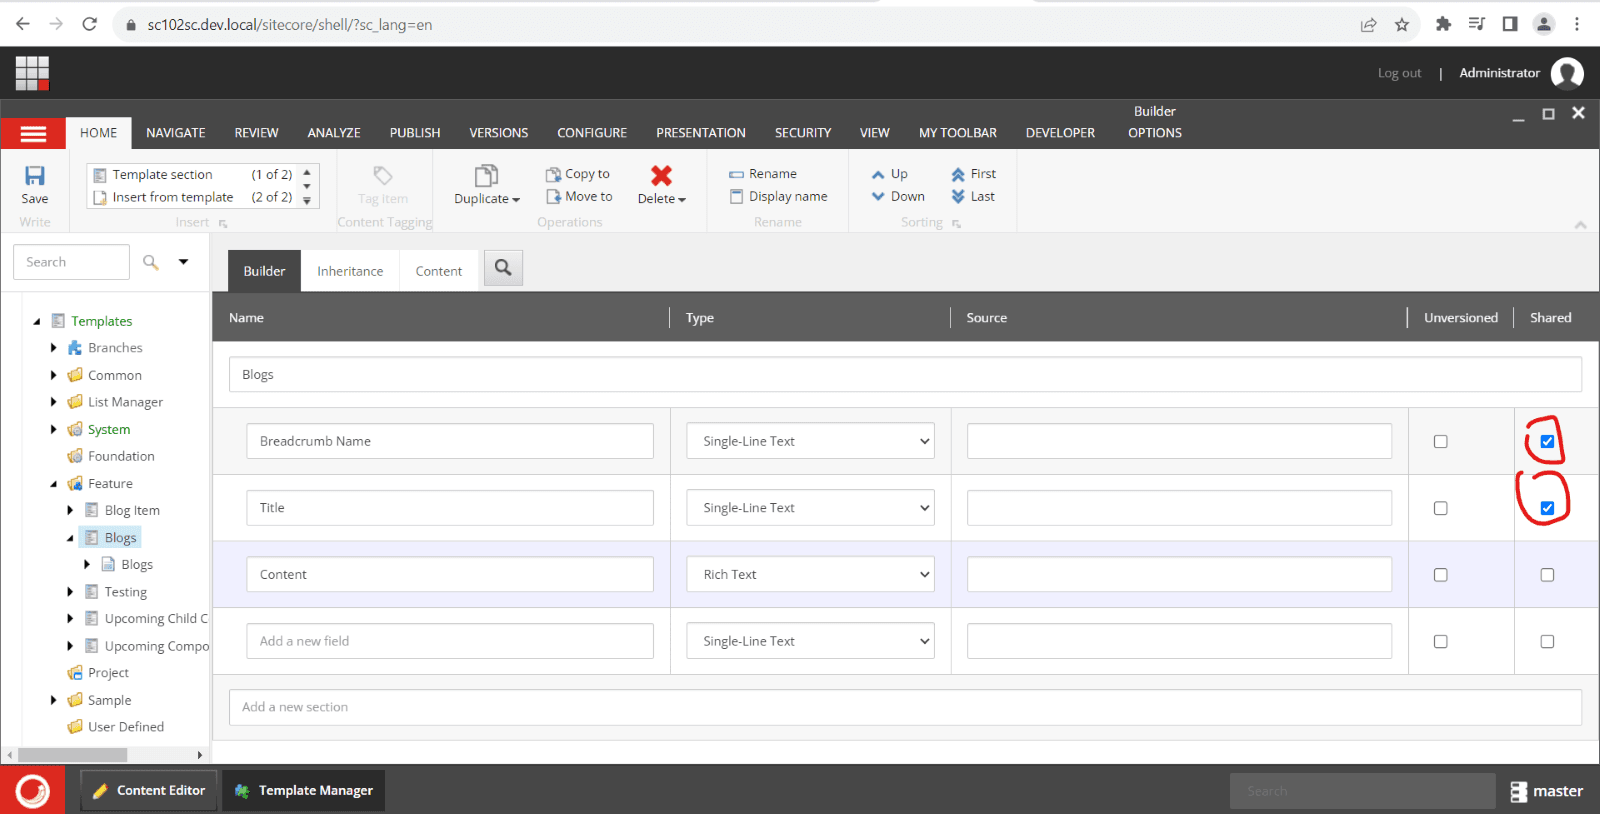
Task: Open Content Editor in the taskbar
Action: [x=149, y=790]
